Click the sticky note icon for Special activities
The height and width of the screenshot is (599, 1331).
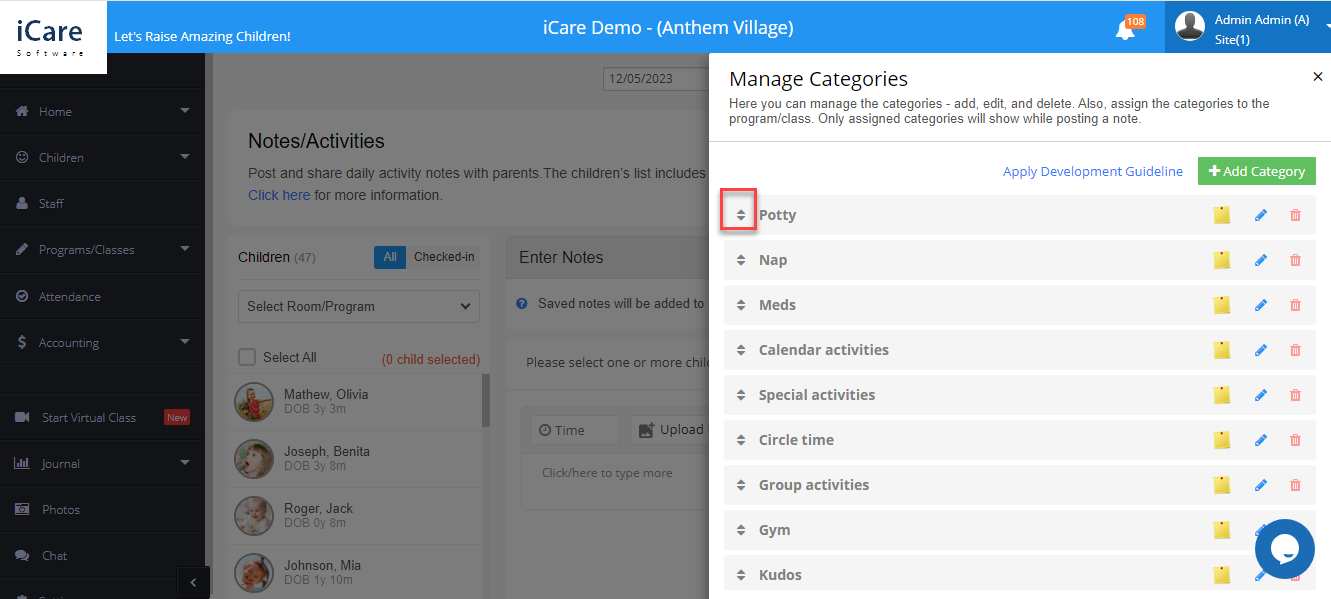click(1221, 395)
